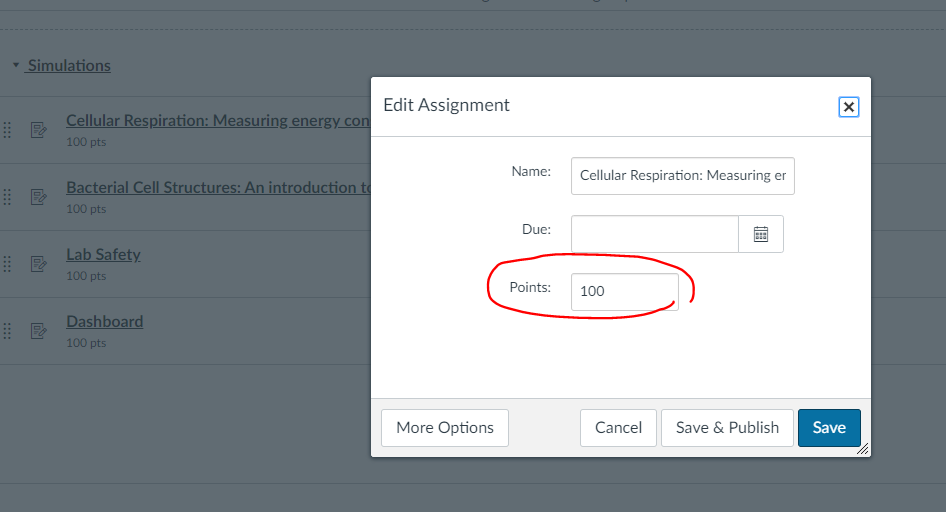This screenshot has width=946, height=512.
Task: Close the Edit Assignment dialog
Action: tap(848, 107)
